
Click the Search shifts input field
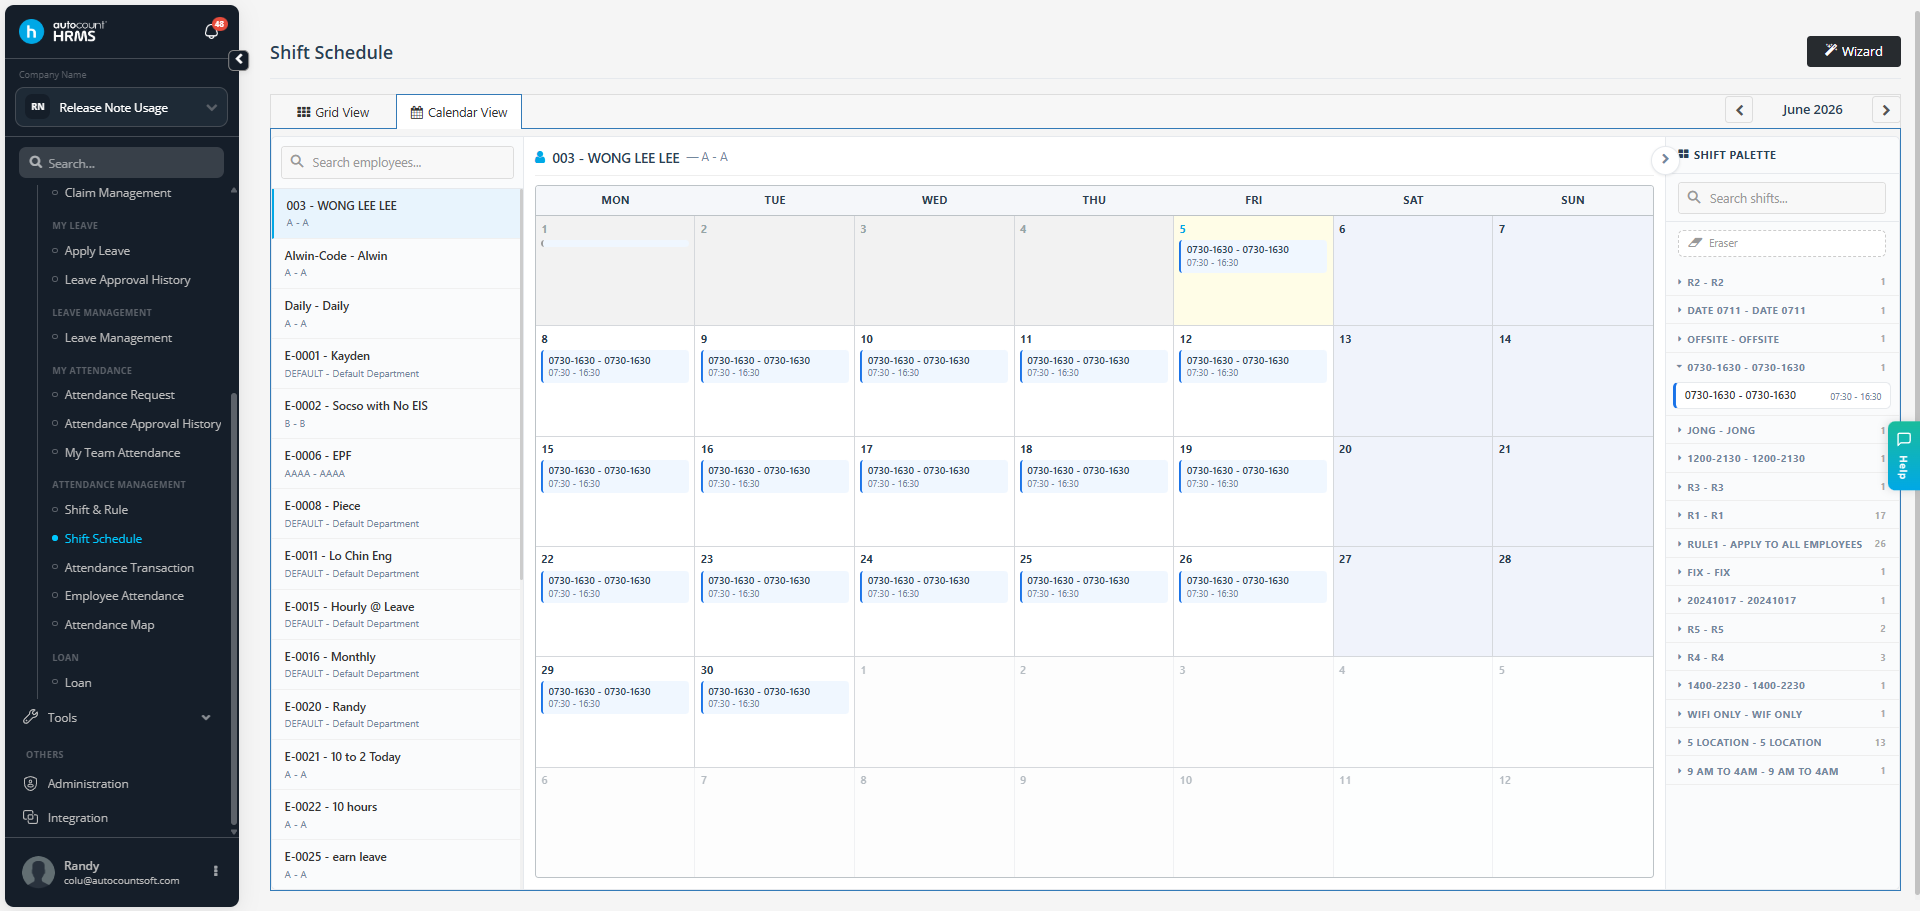point(1781,198)
